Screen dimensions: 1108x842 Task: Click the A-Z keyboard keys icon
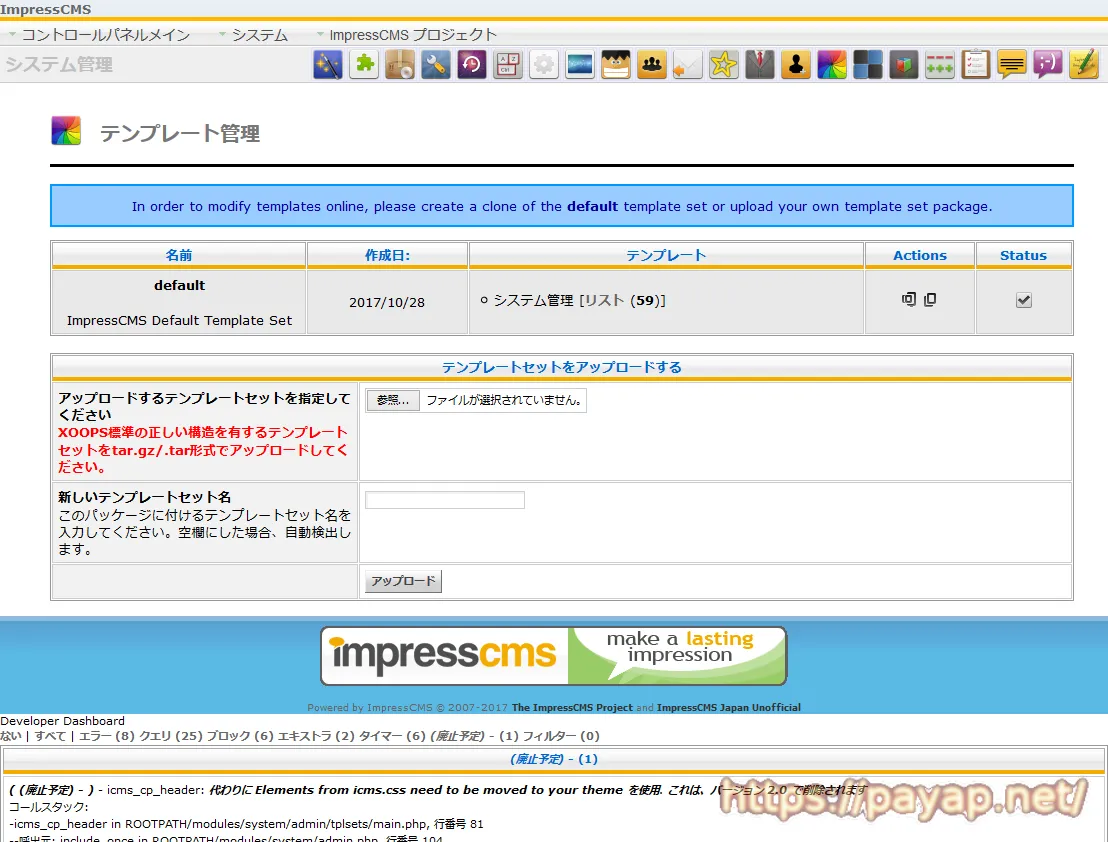click(x=508, y=65)
